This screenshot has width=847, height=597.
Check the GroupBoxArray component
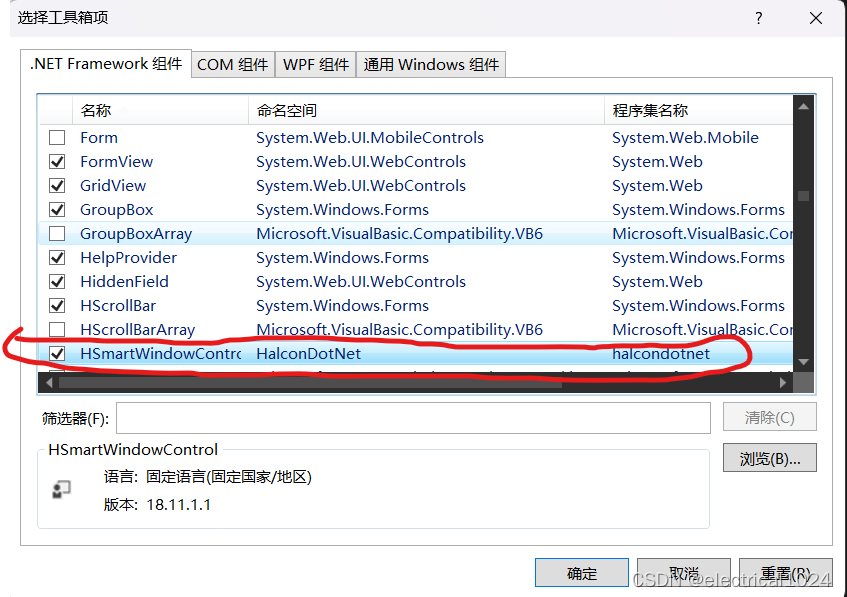point(57,233)
